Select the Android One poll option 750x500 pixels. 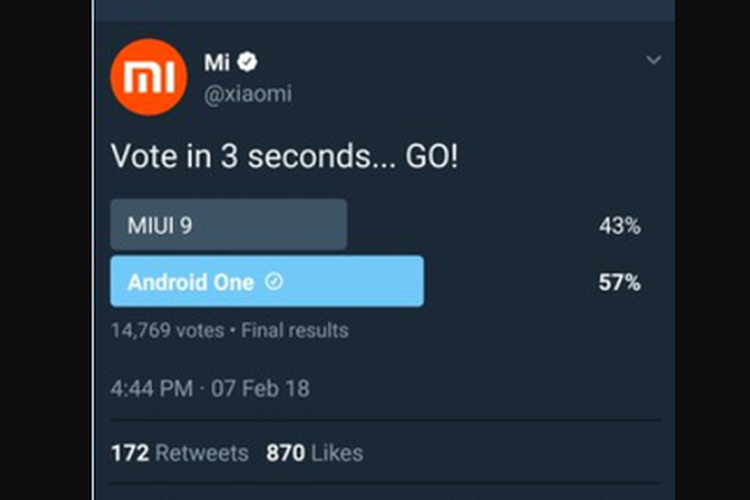(x=266, y=282)
